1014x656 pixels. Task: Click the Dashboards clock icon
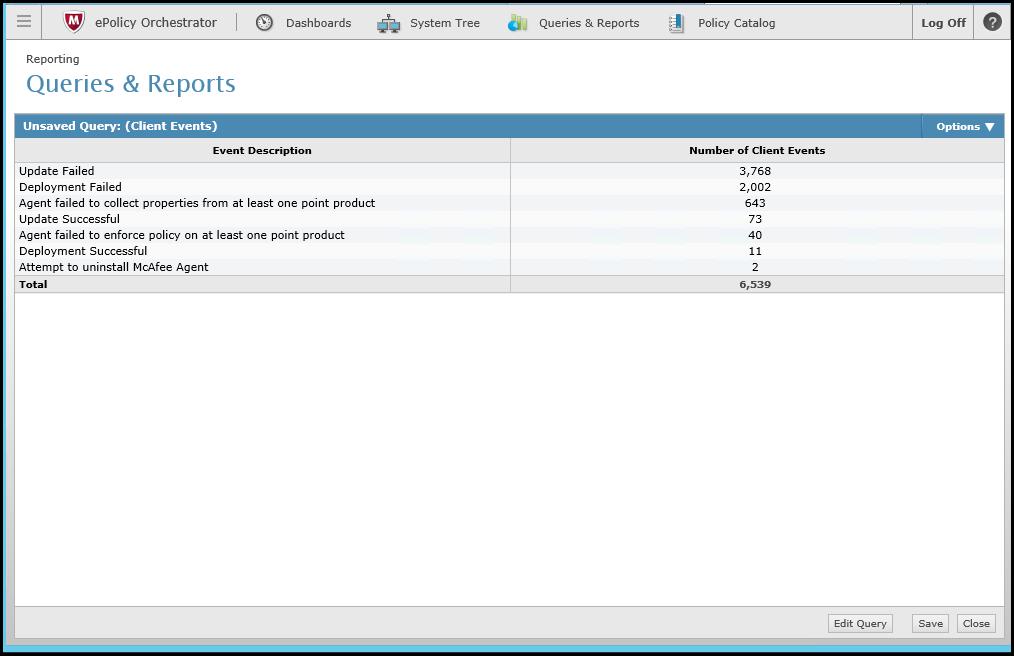264,23
